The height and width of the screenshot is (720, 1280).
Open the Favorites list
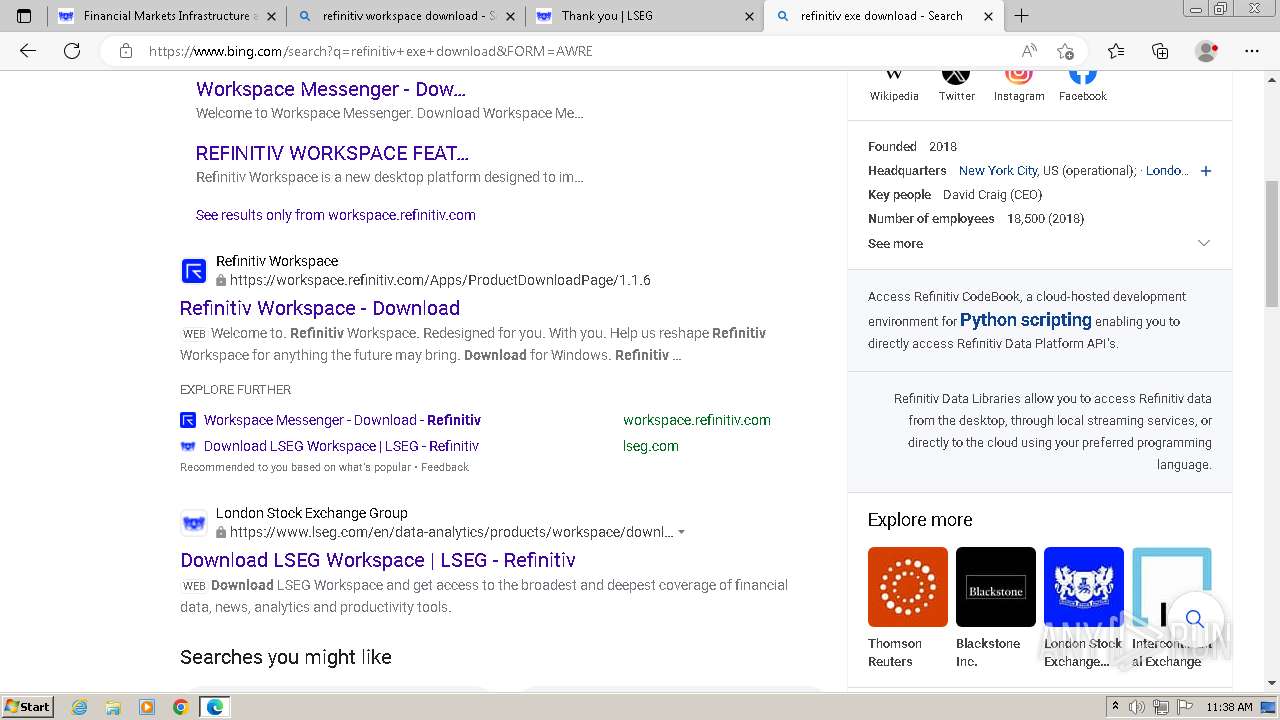1116,51
